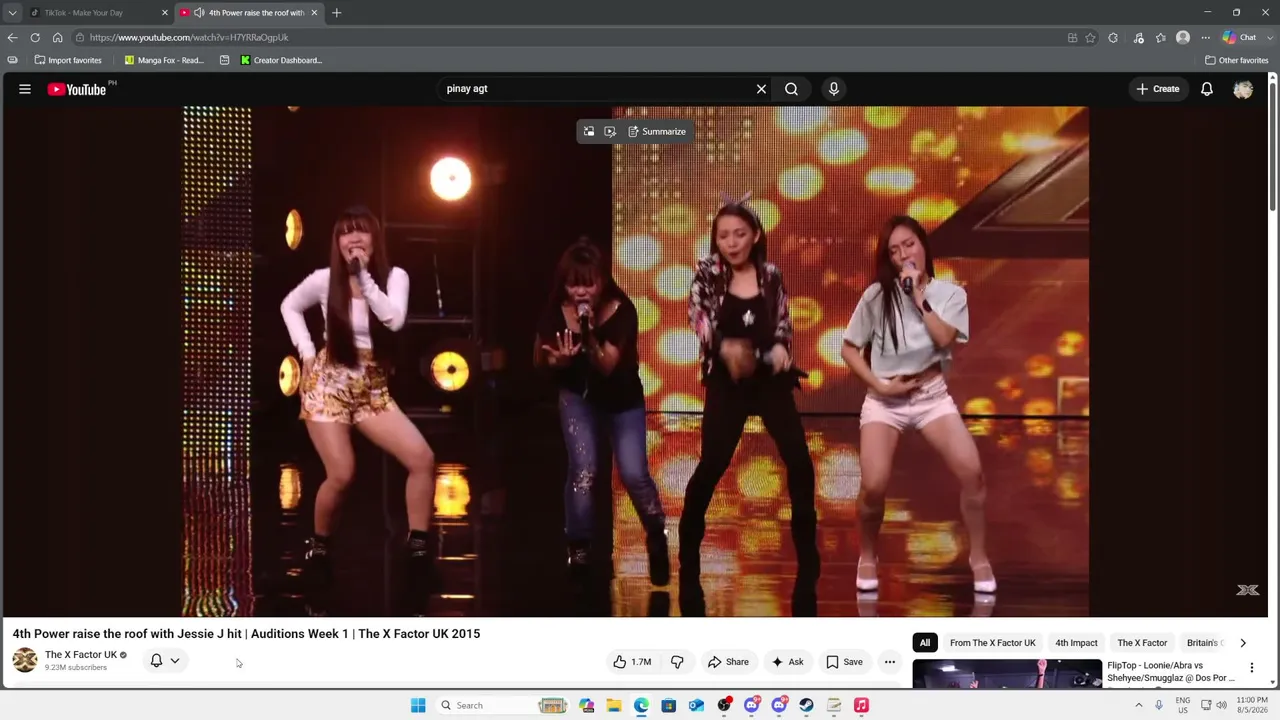Click the Create button

[1158, 89]
